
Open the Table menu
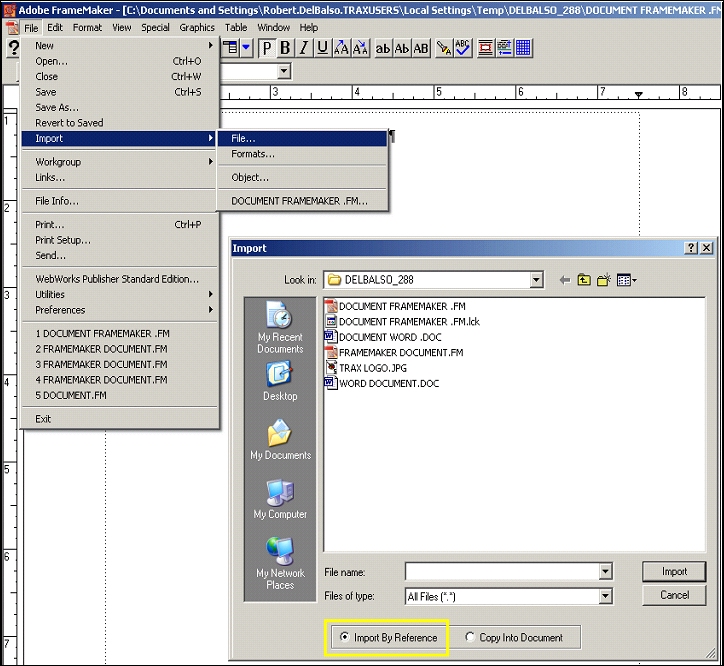(x=235, y=28)
